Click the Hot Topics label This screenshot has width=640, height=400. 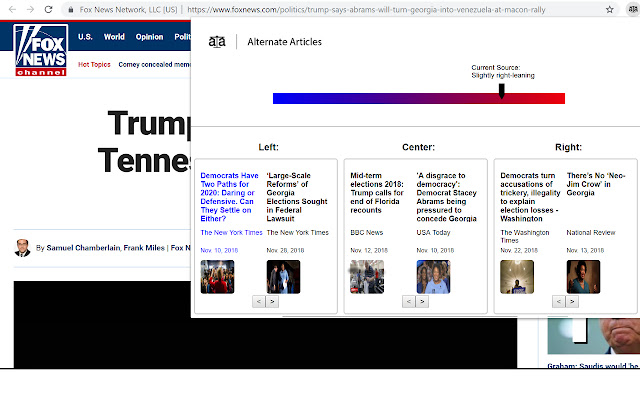coord(94,64)
